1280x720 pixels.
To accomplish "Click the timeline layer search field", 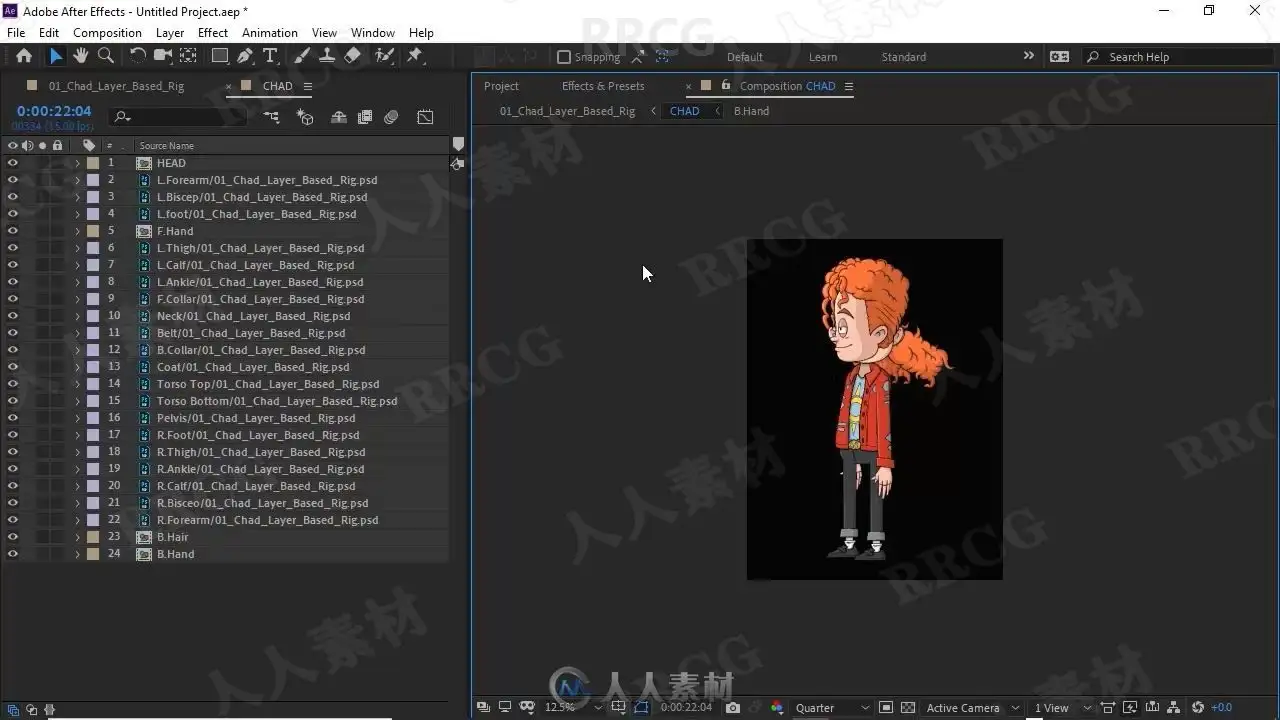I will [x=180, y=117].
